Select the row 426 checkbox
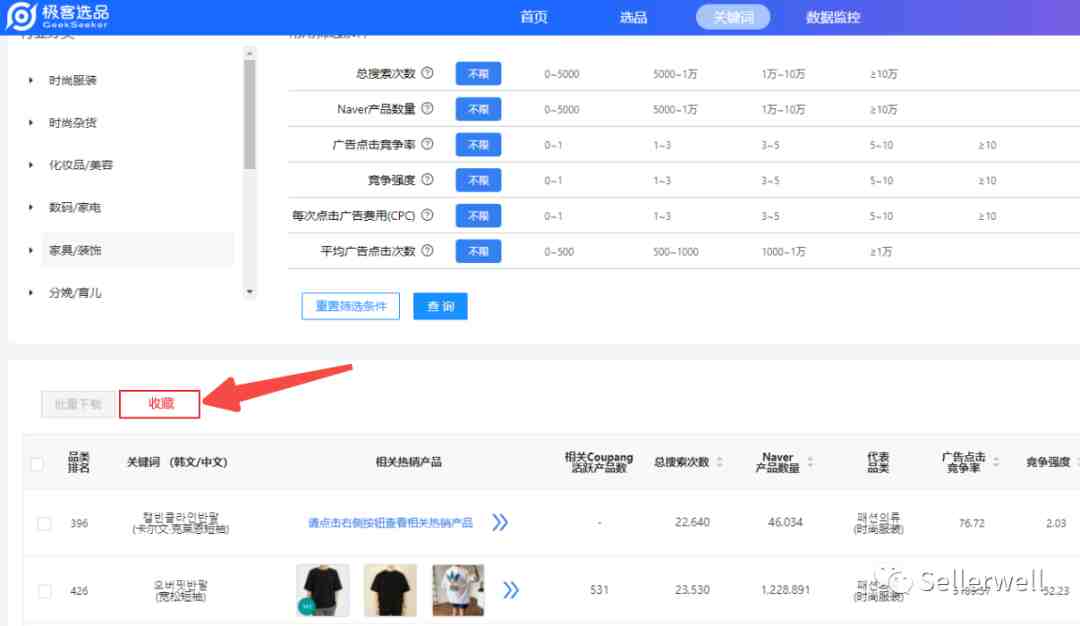This screenshot has width=1080, height=626. [x=44, y=591]
